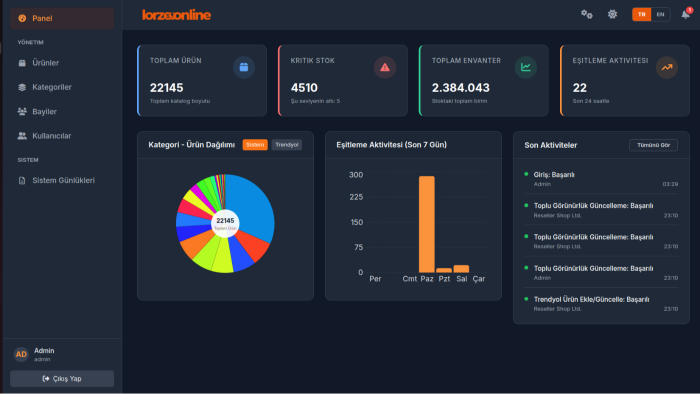The image size is (700, 394).
Task: Click the Kategori - Ürün Dağılımı title
Action: pyautogui.click(x=192, y=145)
